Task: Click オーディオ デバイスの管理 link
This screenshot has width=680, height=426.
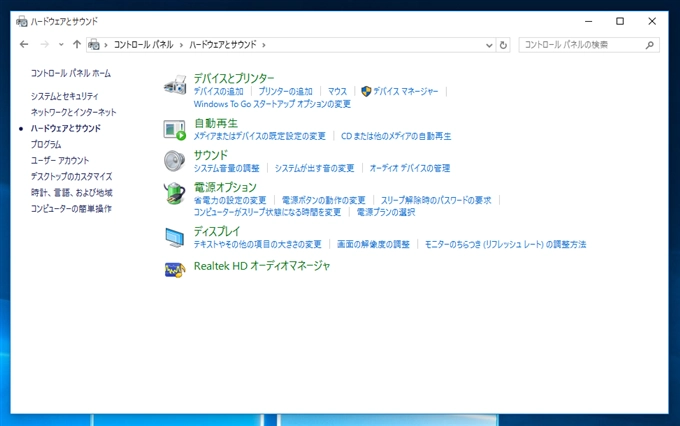Action: coord(410,168)
